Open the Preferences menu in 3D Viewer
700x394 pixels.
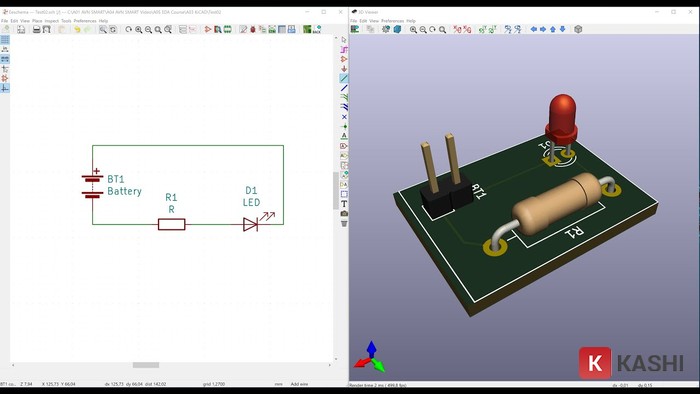point(392,21)
